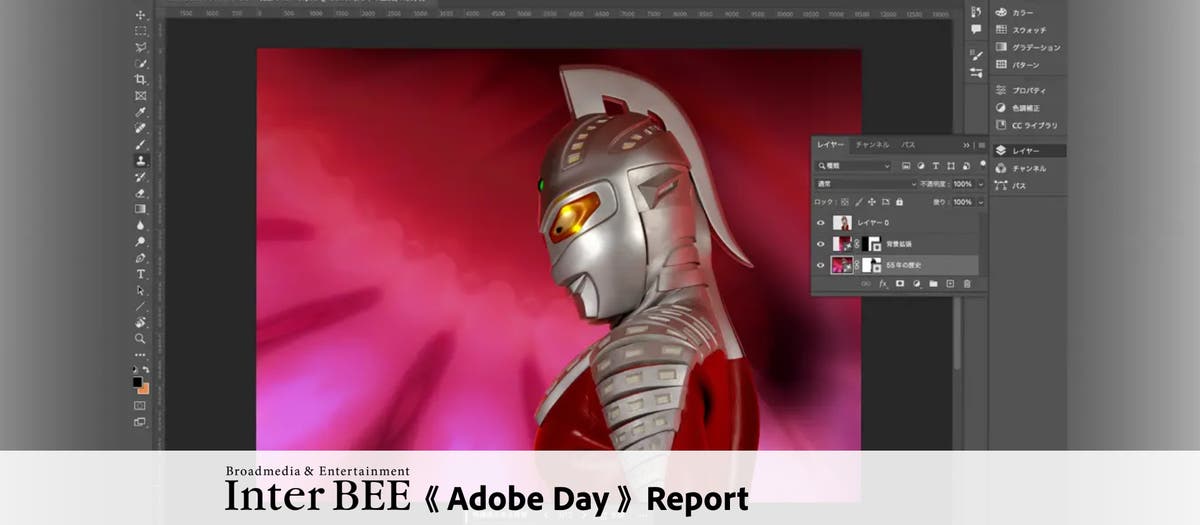1200x525 pixels.
Task: Open the layer filter type dropdown
Action: (x=853, y=165)
